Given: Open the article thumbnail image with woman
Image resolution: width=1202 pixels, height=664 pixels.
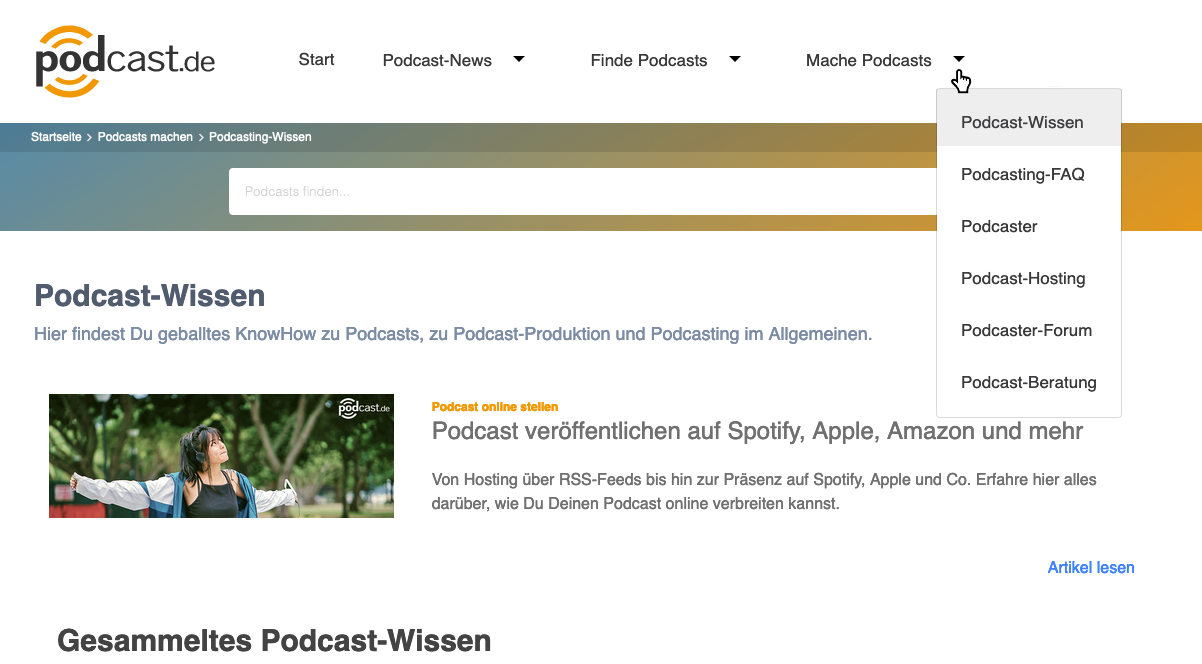Looking at the screenshot, I should pos(221,456).
